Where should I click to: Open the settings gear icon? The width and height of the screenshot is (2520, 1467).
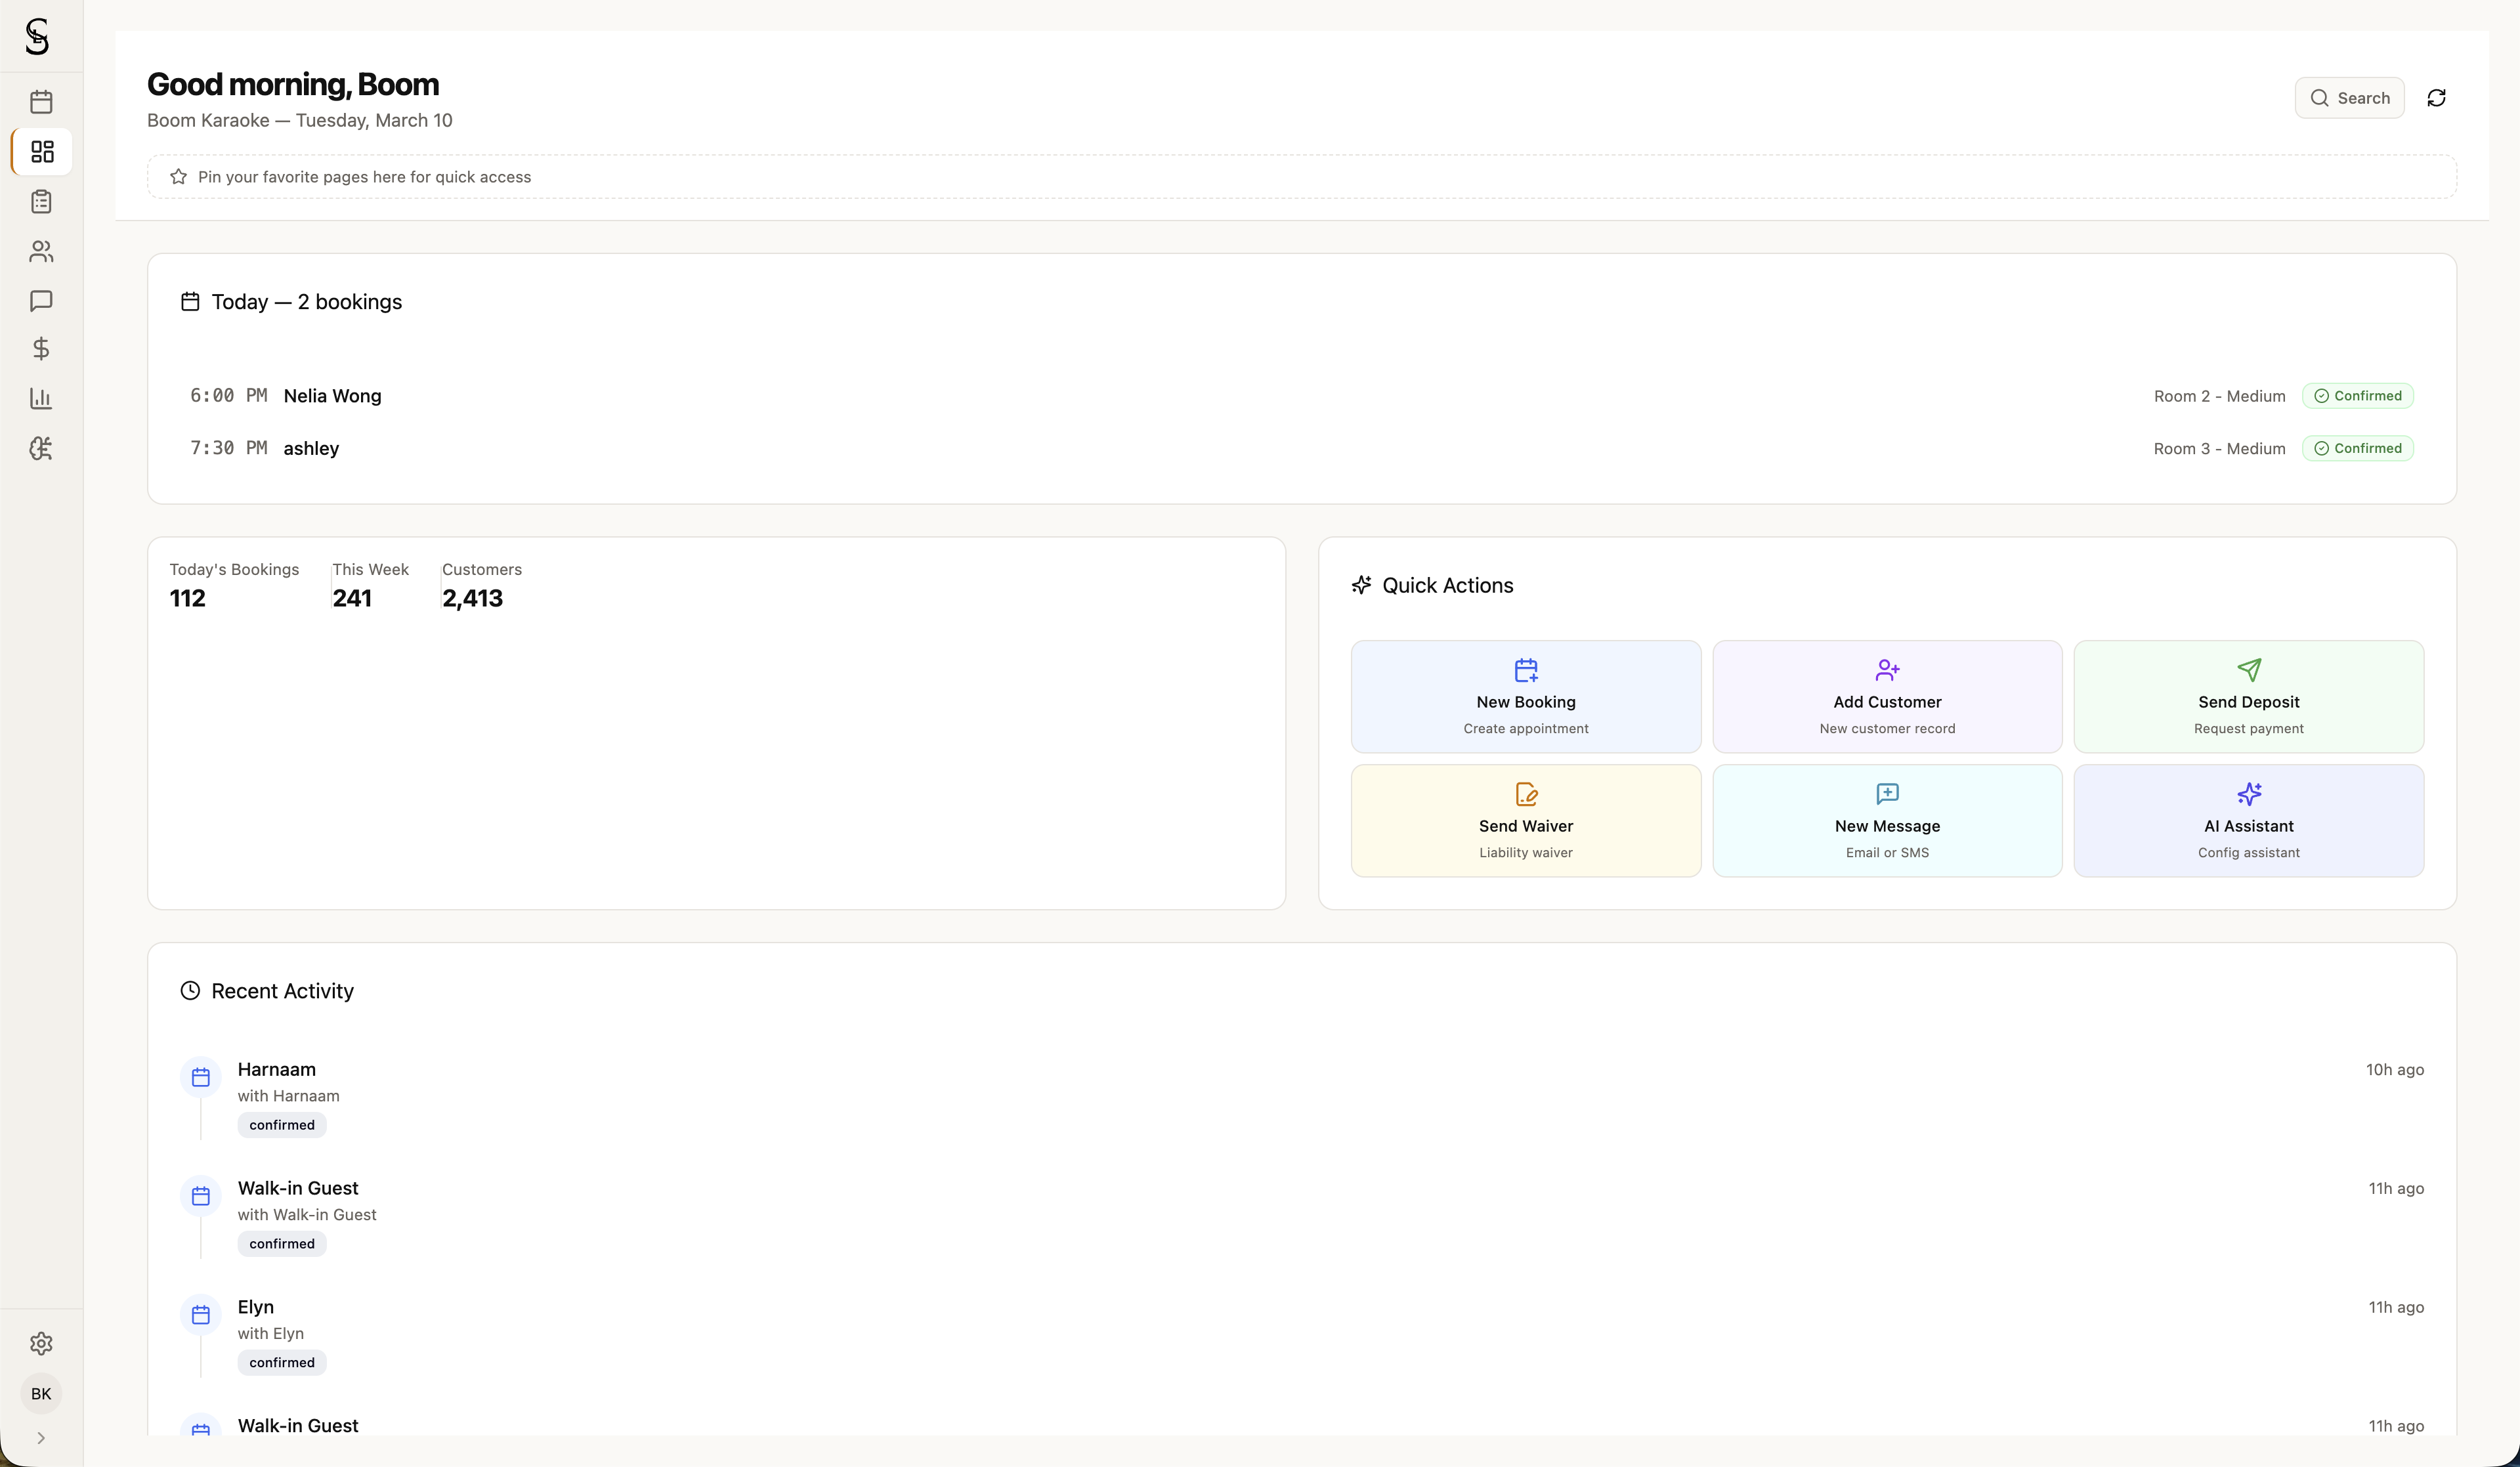click(x=41, y=1343)
